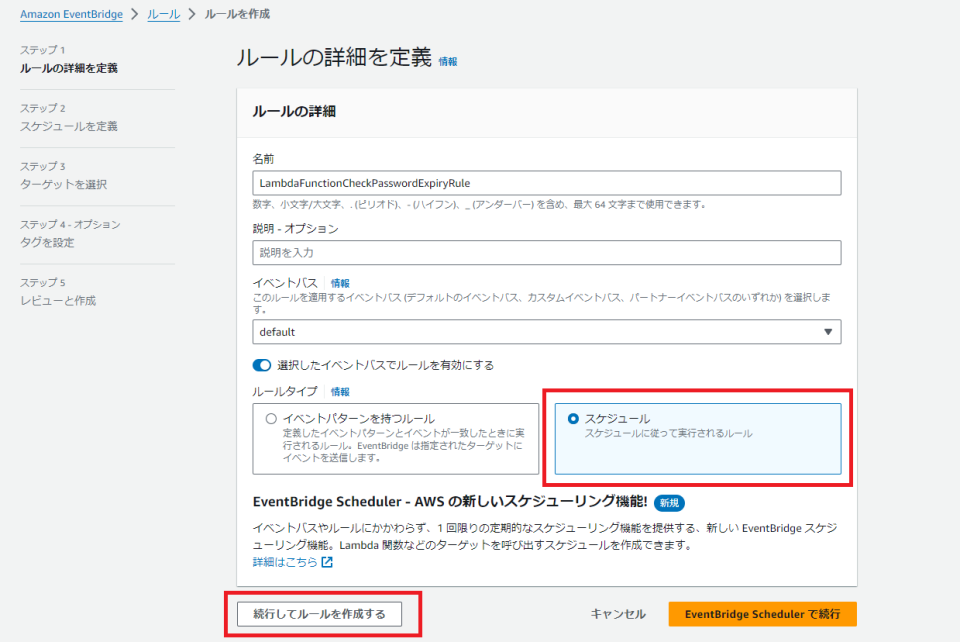Navigate to the ルール breadcrumb link
960x642 pixels.
[161, 14]
